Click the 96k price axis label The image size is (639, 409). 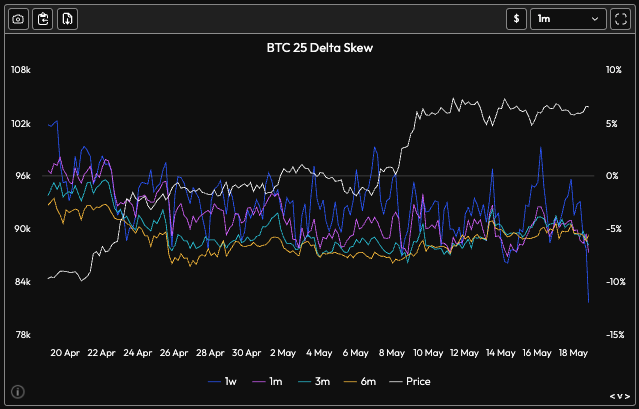coord(21,176)
